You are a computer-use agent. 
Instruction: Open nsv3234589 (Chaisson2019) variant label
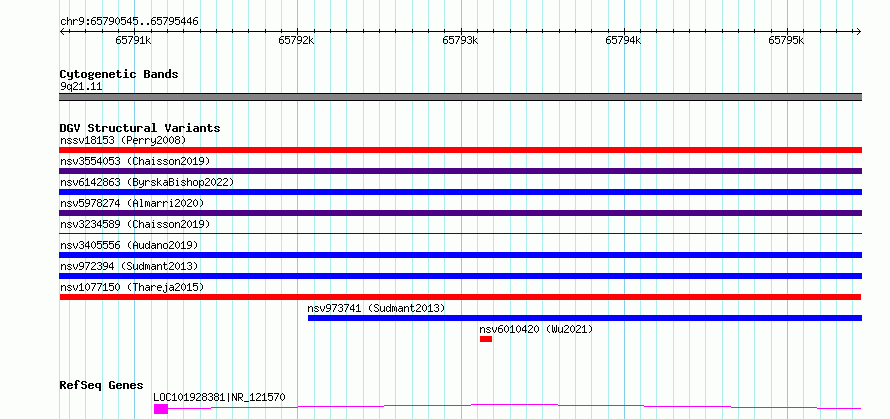coord(135,224)
